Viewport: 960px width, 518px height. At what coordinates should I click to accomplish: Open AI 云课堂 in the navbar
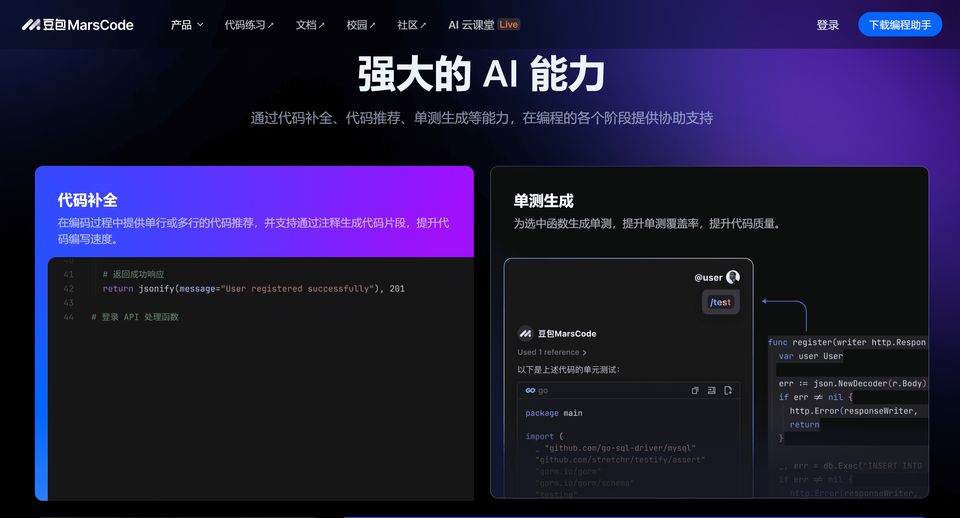[471, 25]
